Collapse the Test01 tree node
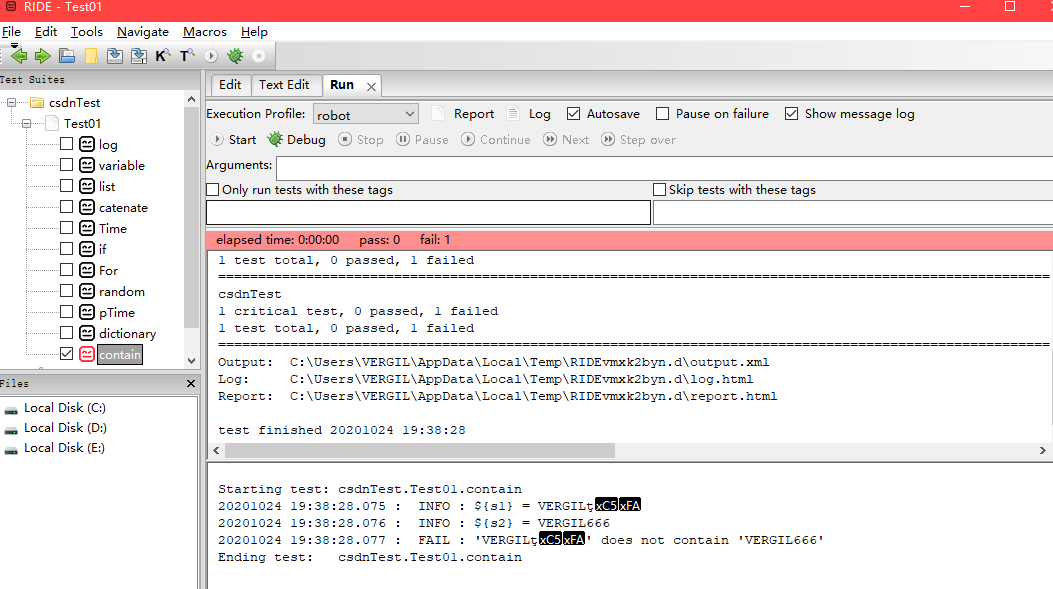 [26, 124]
